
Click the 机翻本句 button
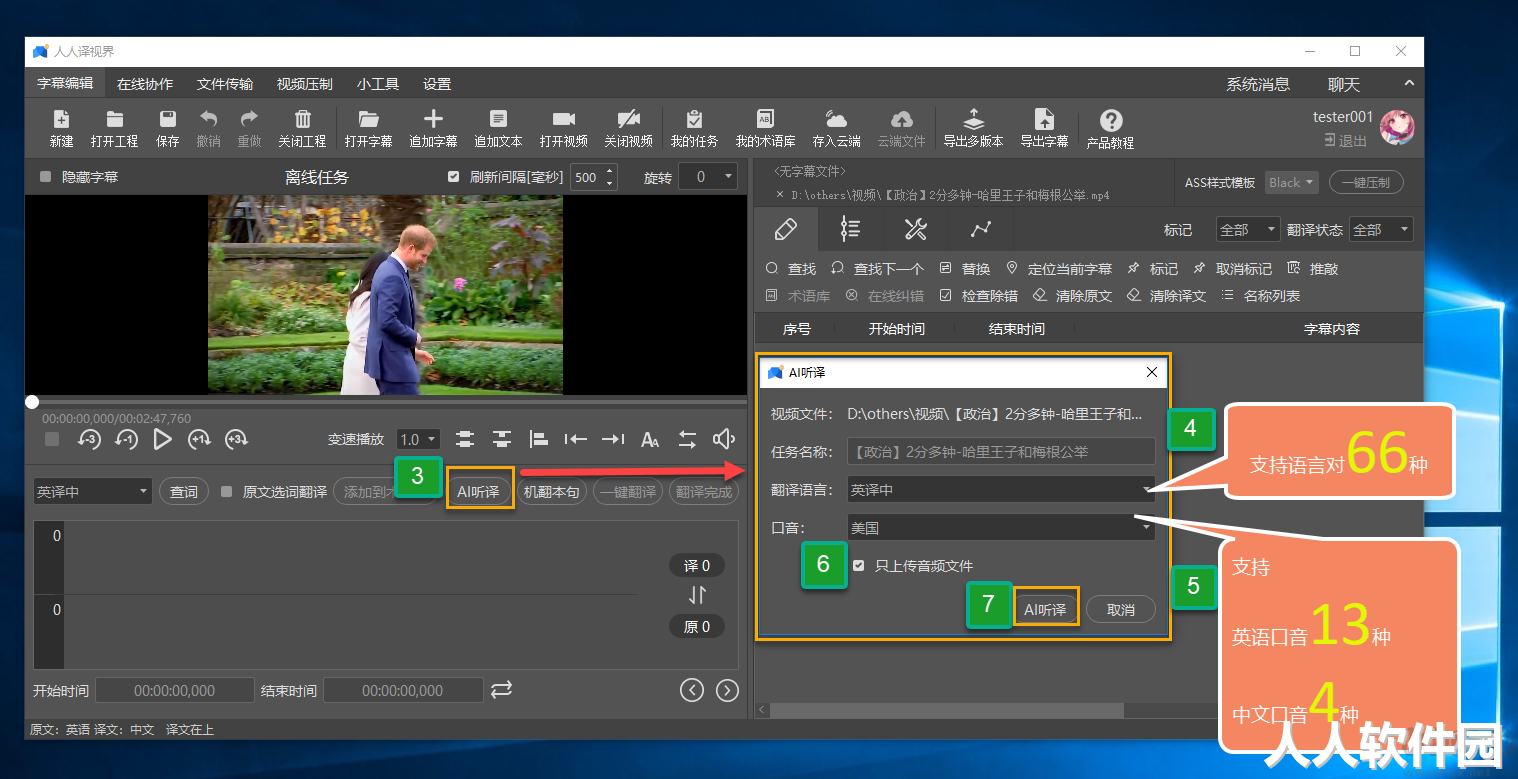click(552, 491)
